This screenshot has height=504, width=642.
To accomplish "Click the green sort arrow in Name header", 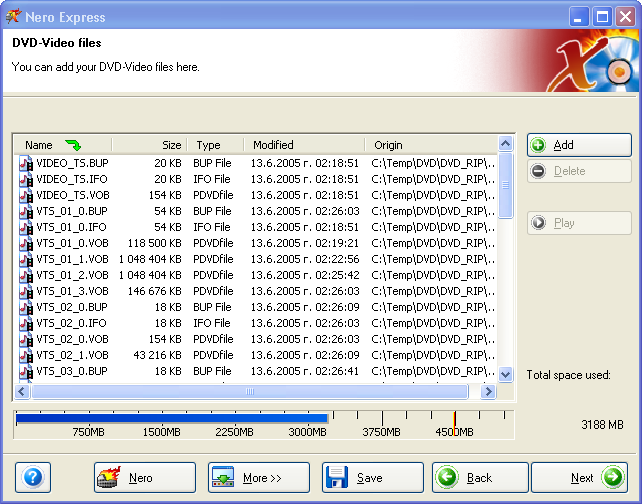I will coord(73,145).
